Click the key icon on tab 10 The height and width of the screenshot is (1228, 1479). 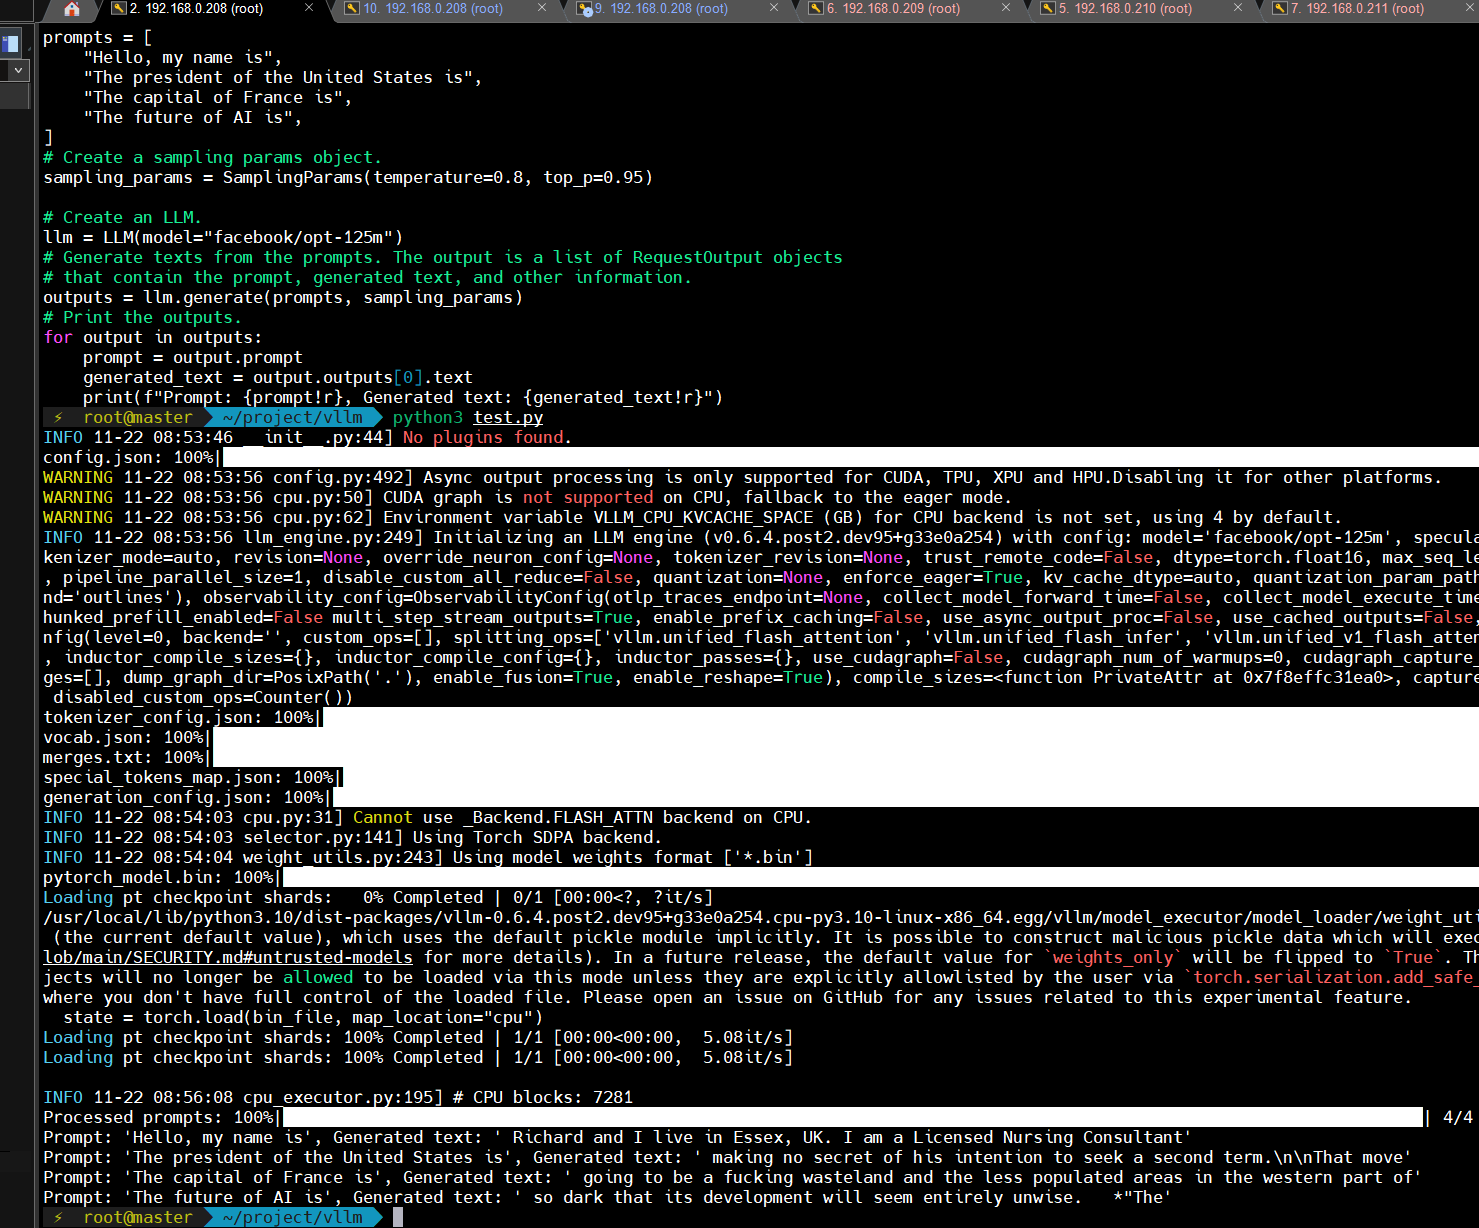(x=351, y=9)
